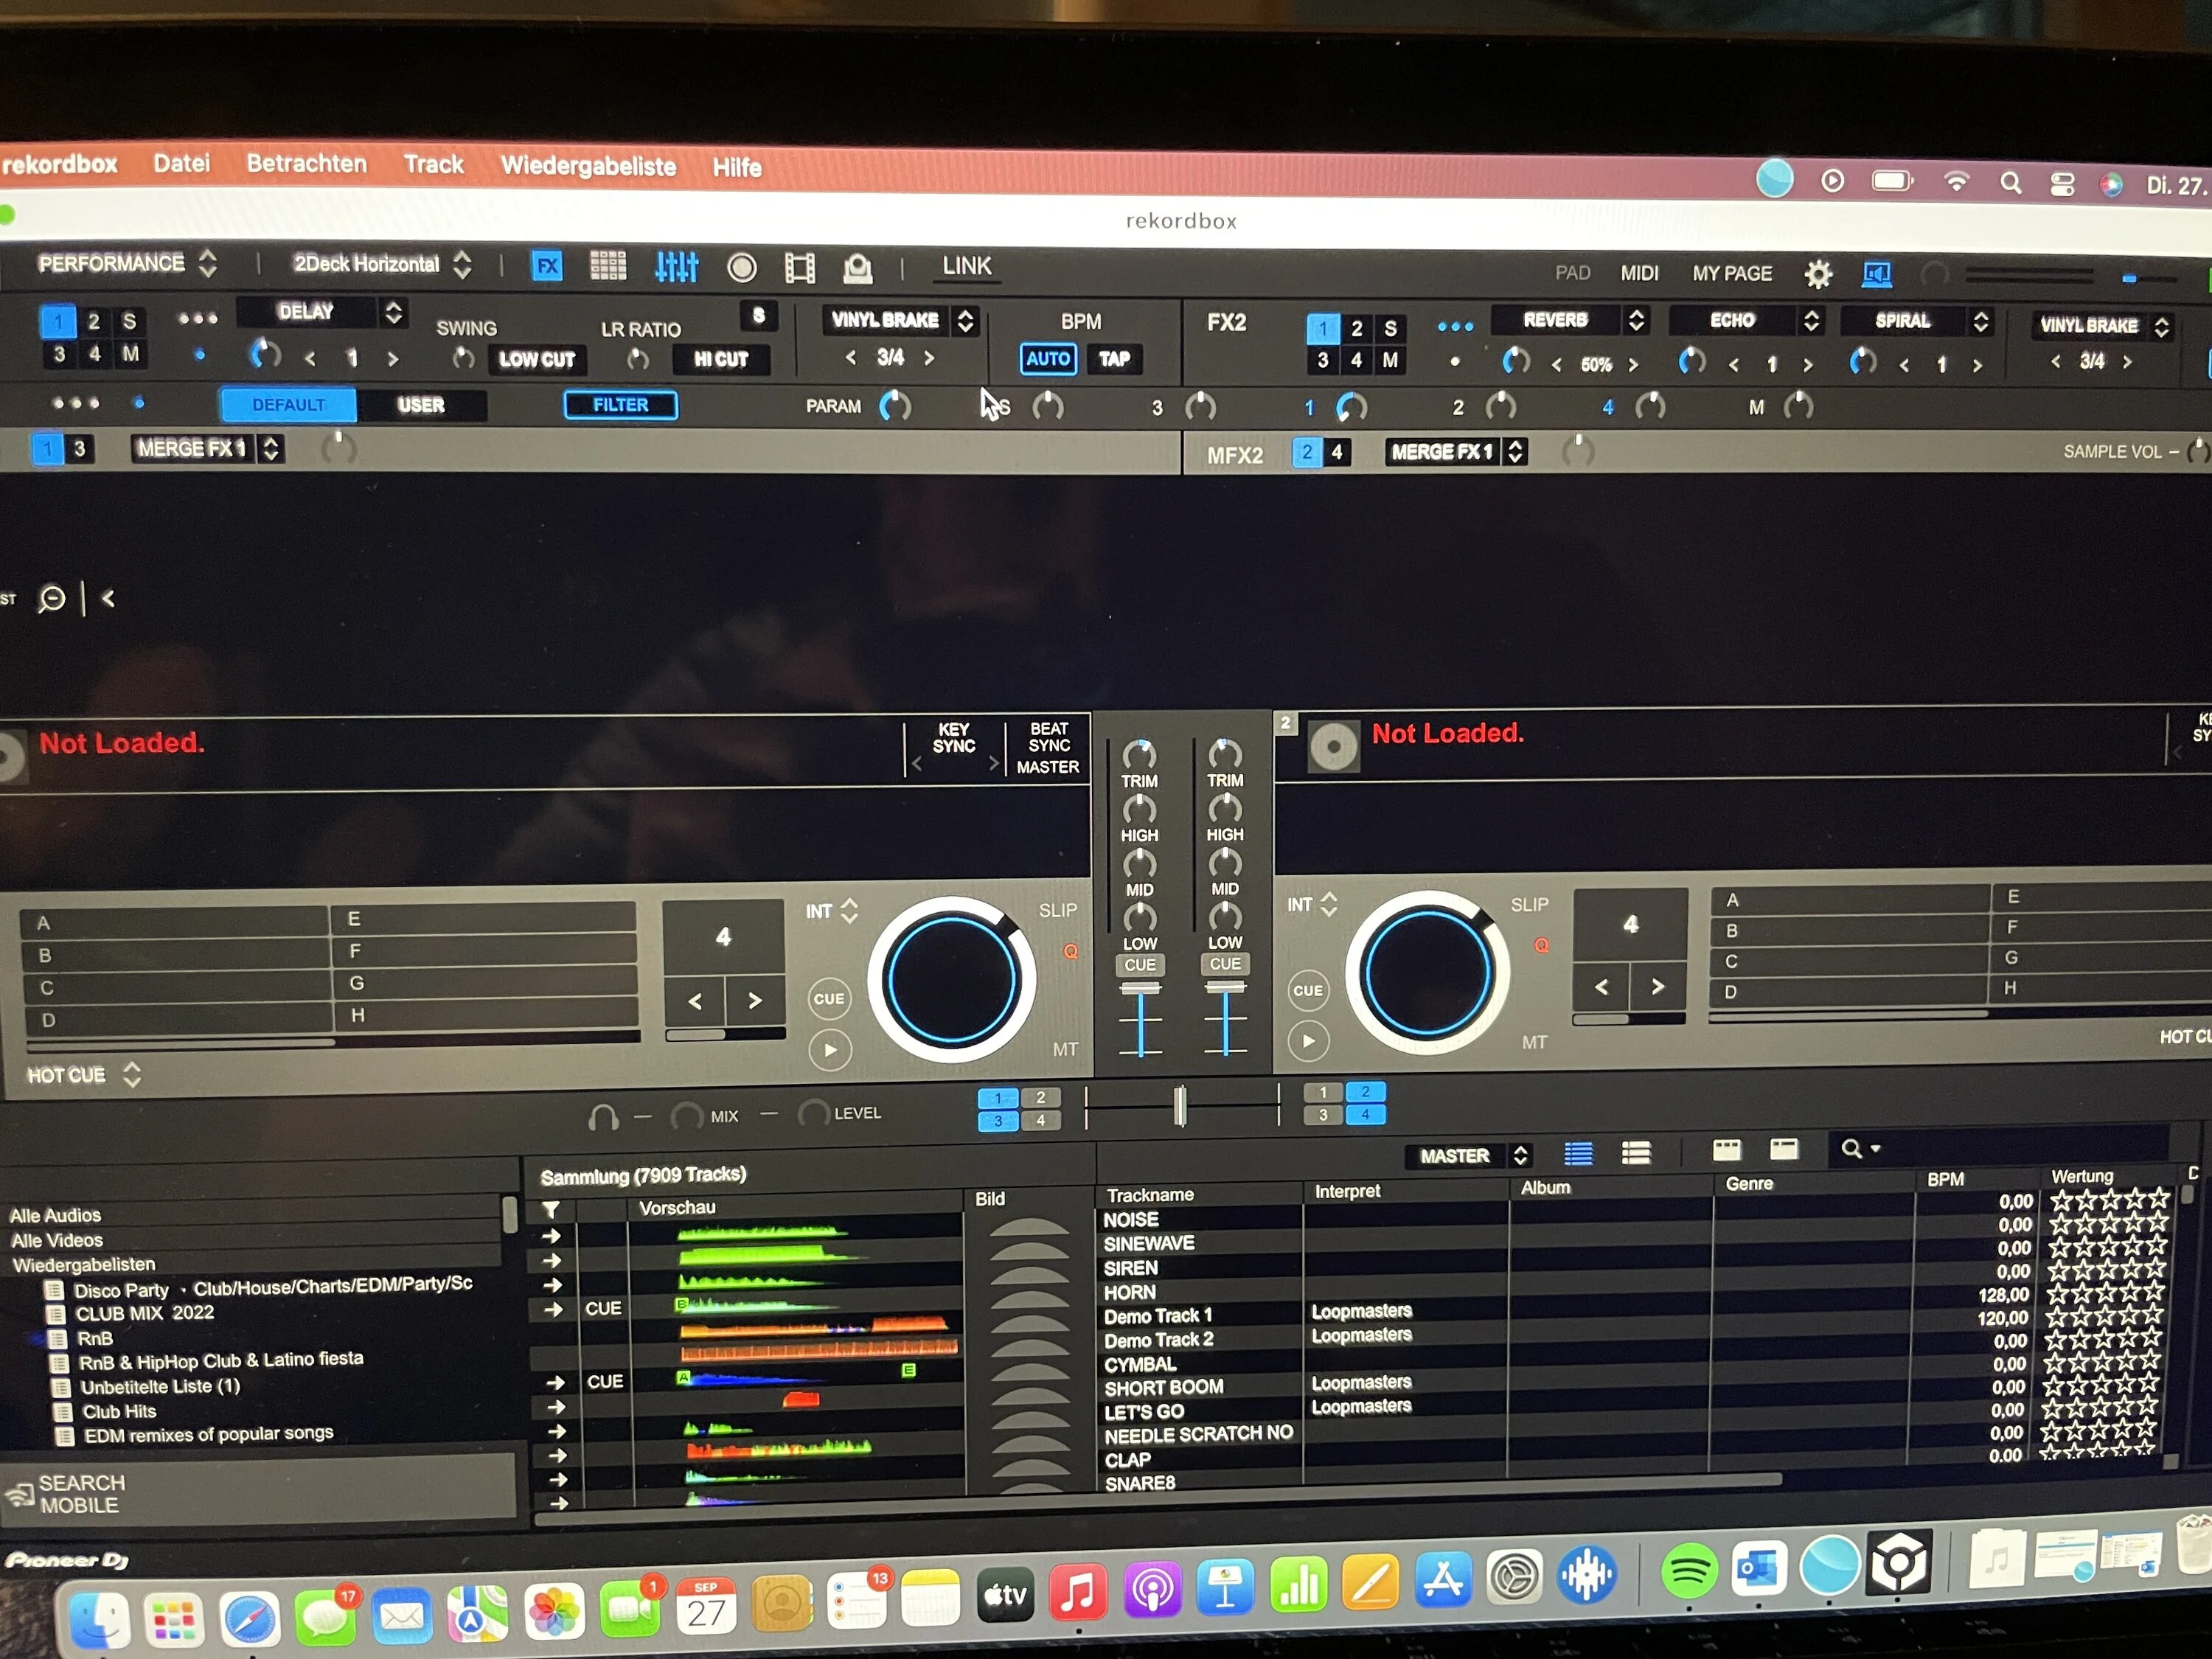Click the TAP tempo button

(x=1114, y=359)
